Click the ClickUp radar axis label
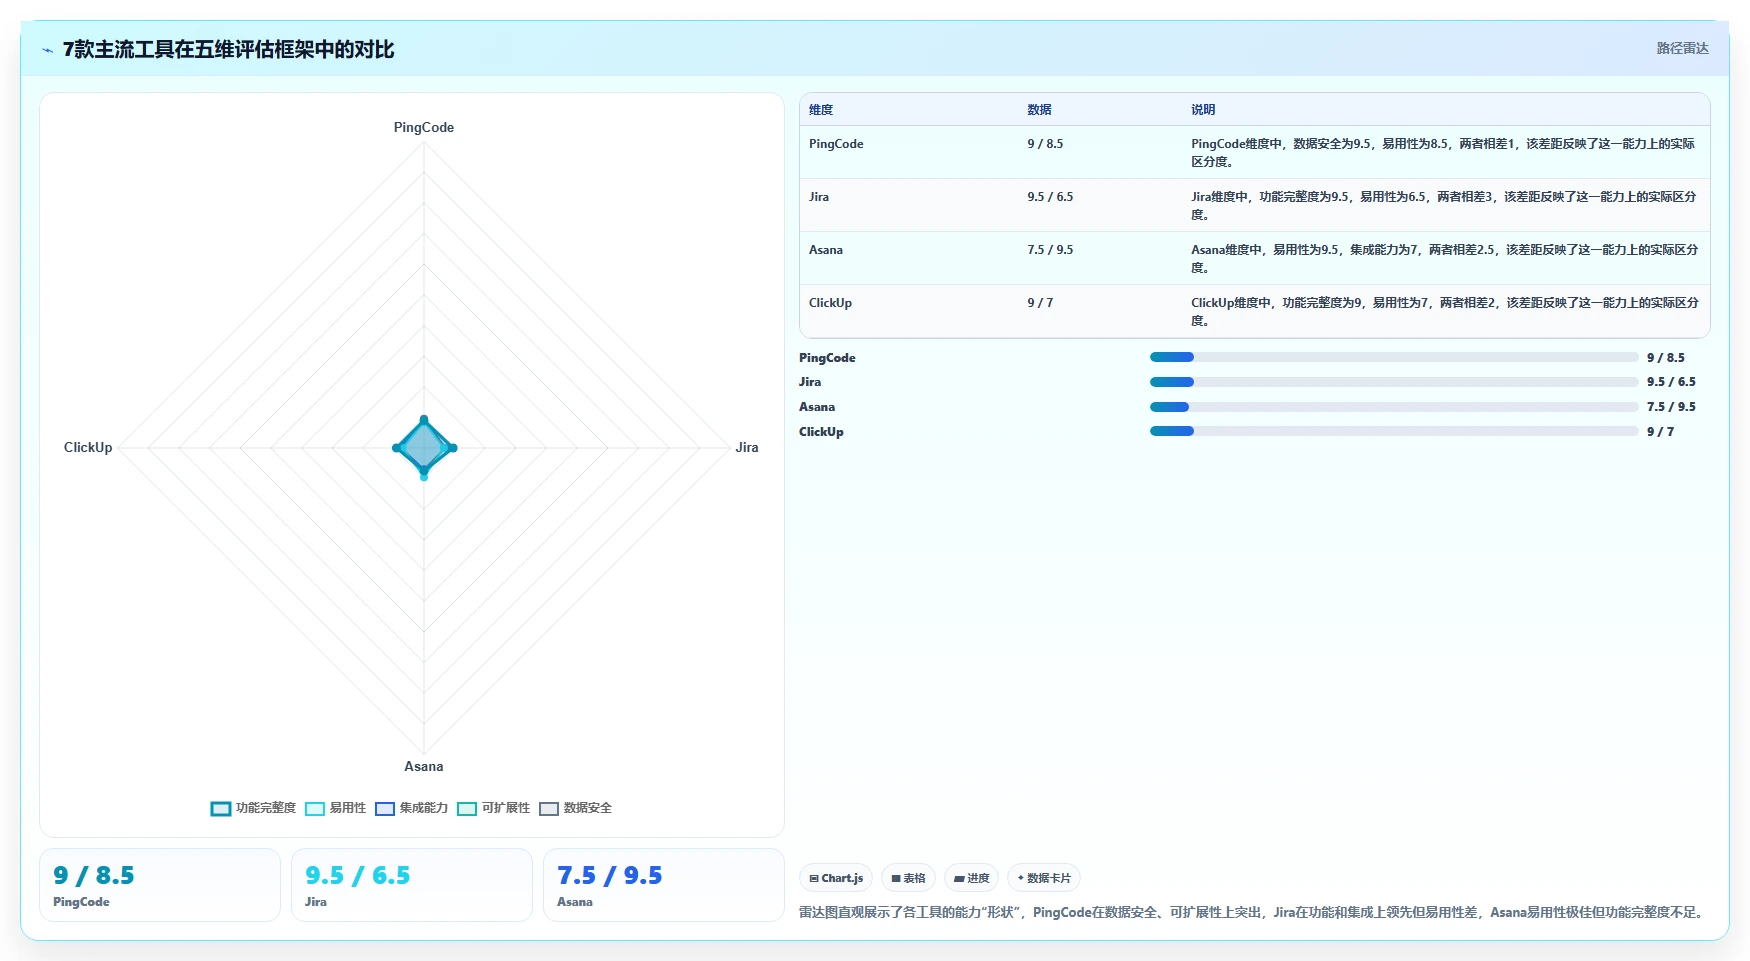 tap(88, 448)
